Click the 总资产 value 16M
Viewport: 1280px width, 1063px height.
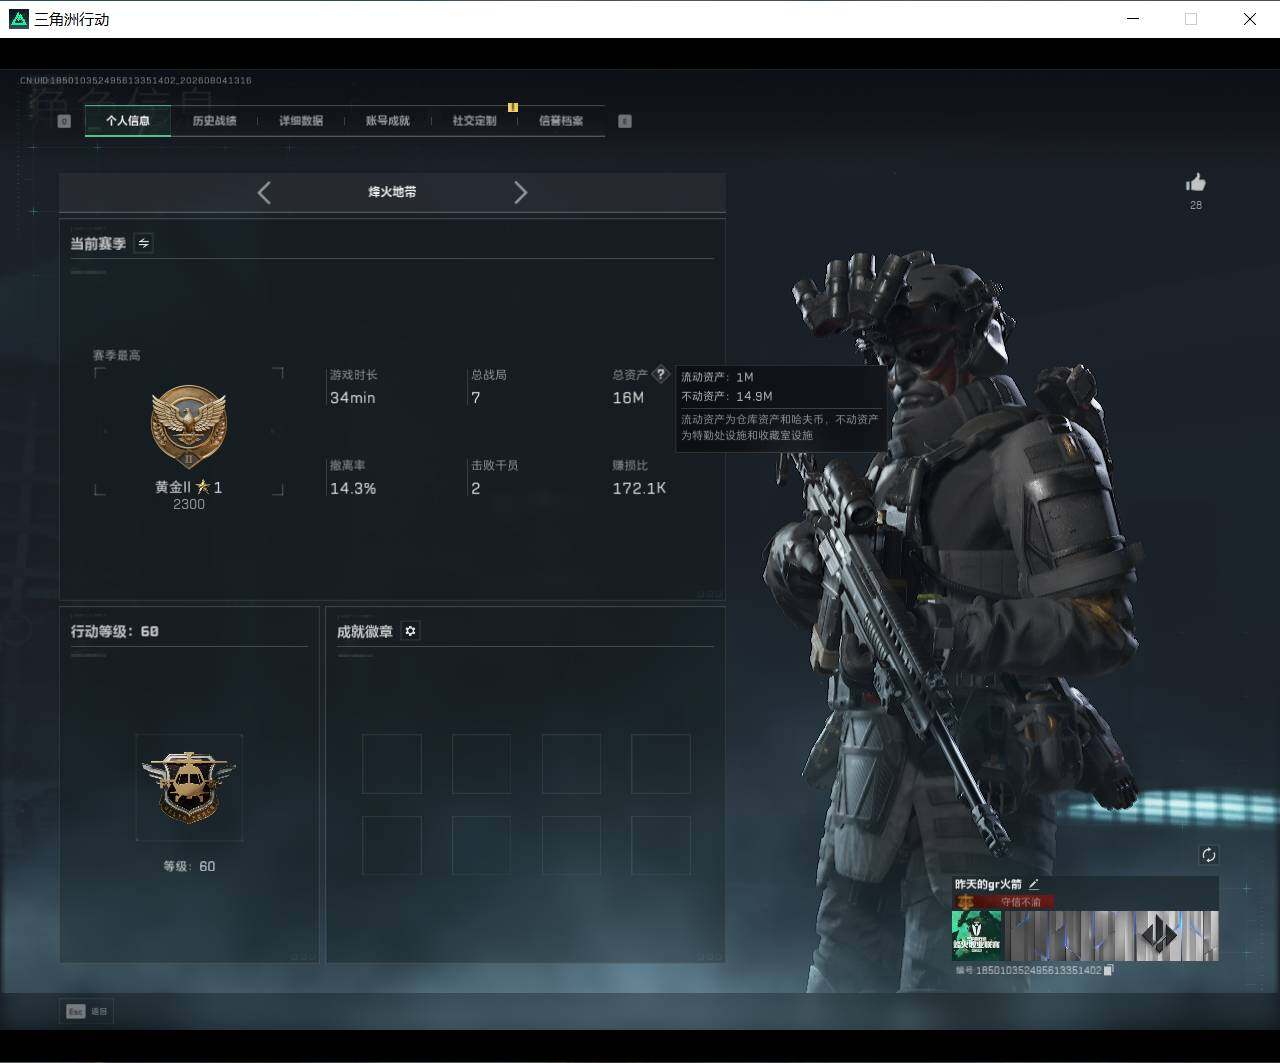[628, 398]
